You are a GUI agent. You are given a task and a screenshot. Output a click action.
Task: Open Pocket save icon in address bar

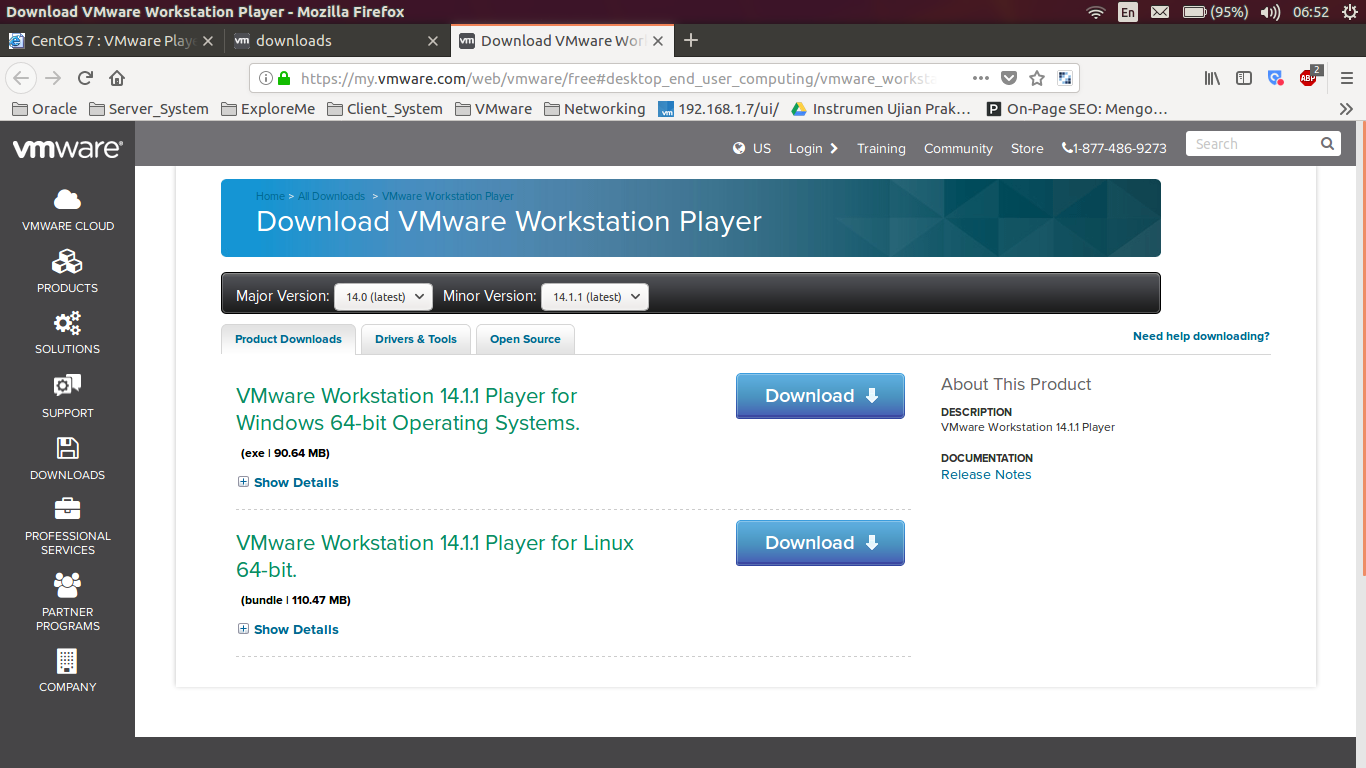click(1009, 78)
